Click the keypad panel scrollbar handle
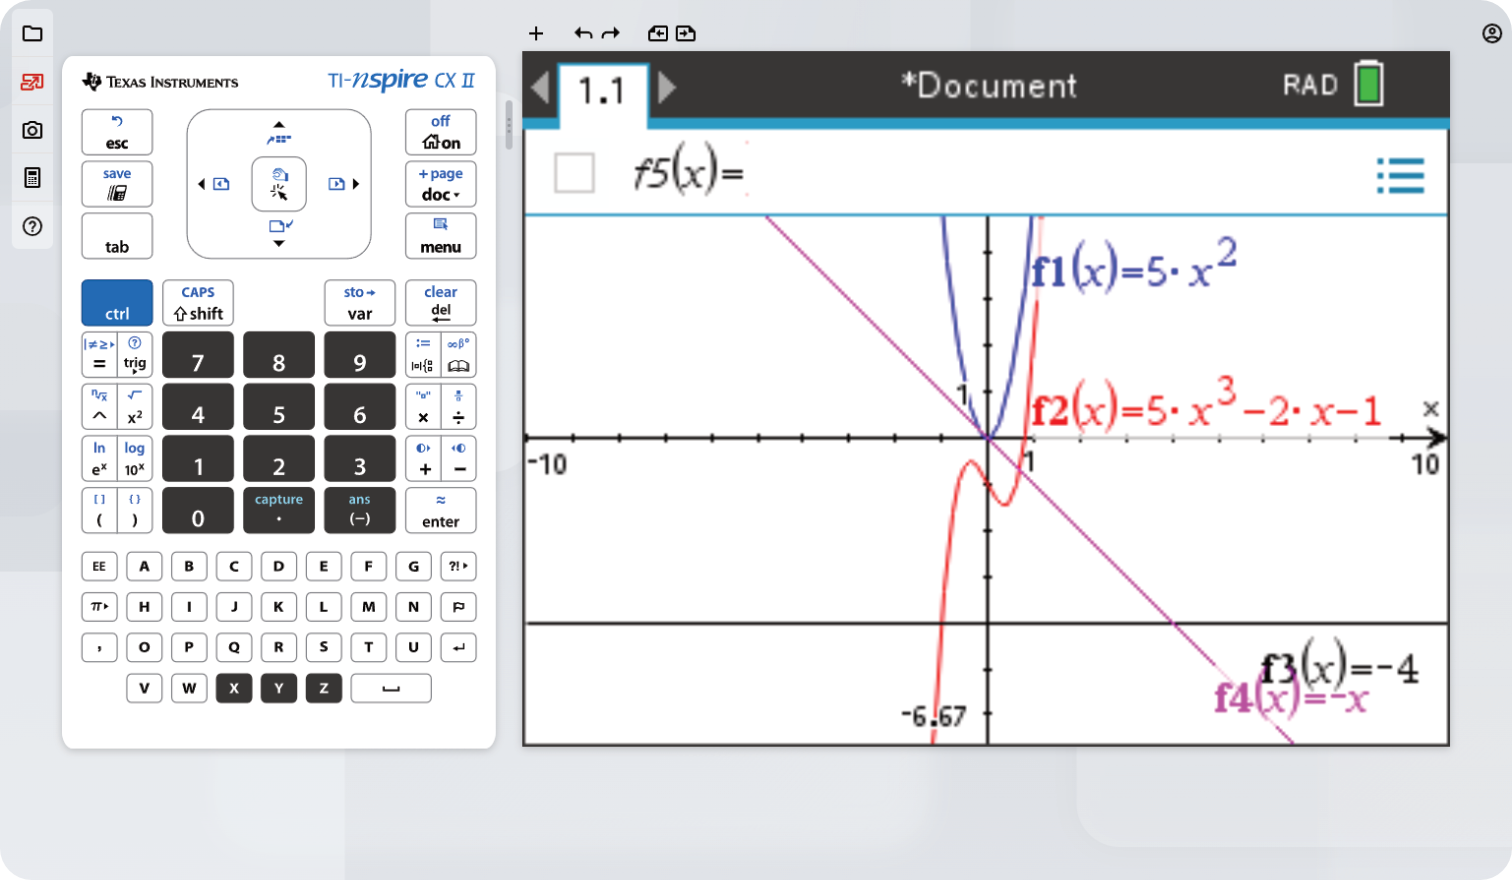Screen dimensions: 1512x880 pyautogui.click(x=508, y=126)
